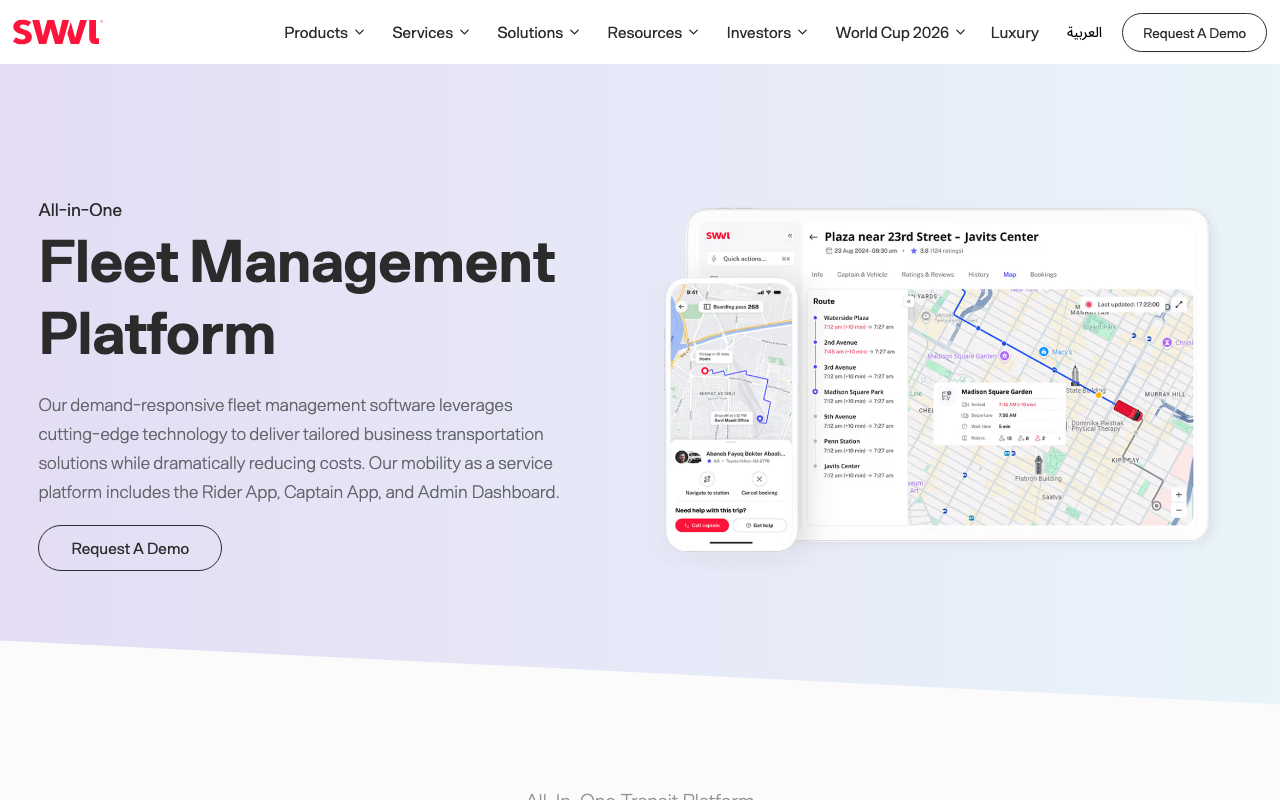This screenshot has width=1280, height=800.
Task: Click the Navigate to station icon on the phone
Action: tap(708, 479)
